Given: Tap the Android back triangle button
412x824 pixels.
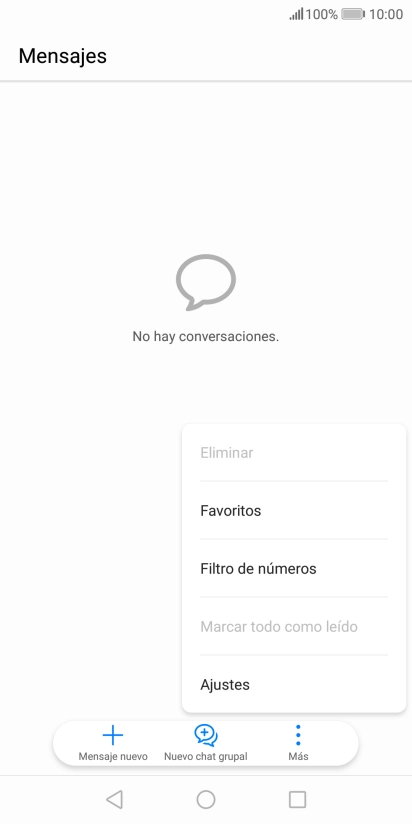Looking at the screenshot, I should tap(114, 799).
